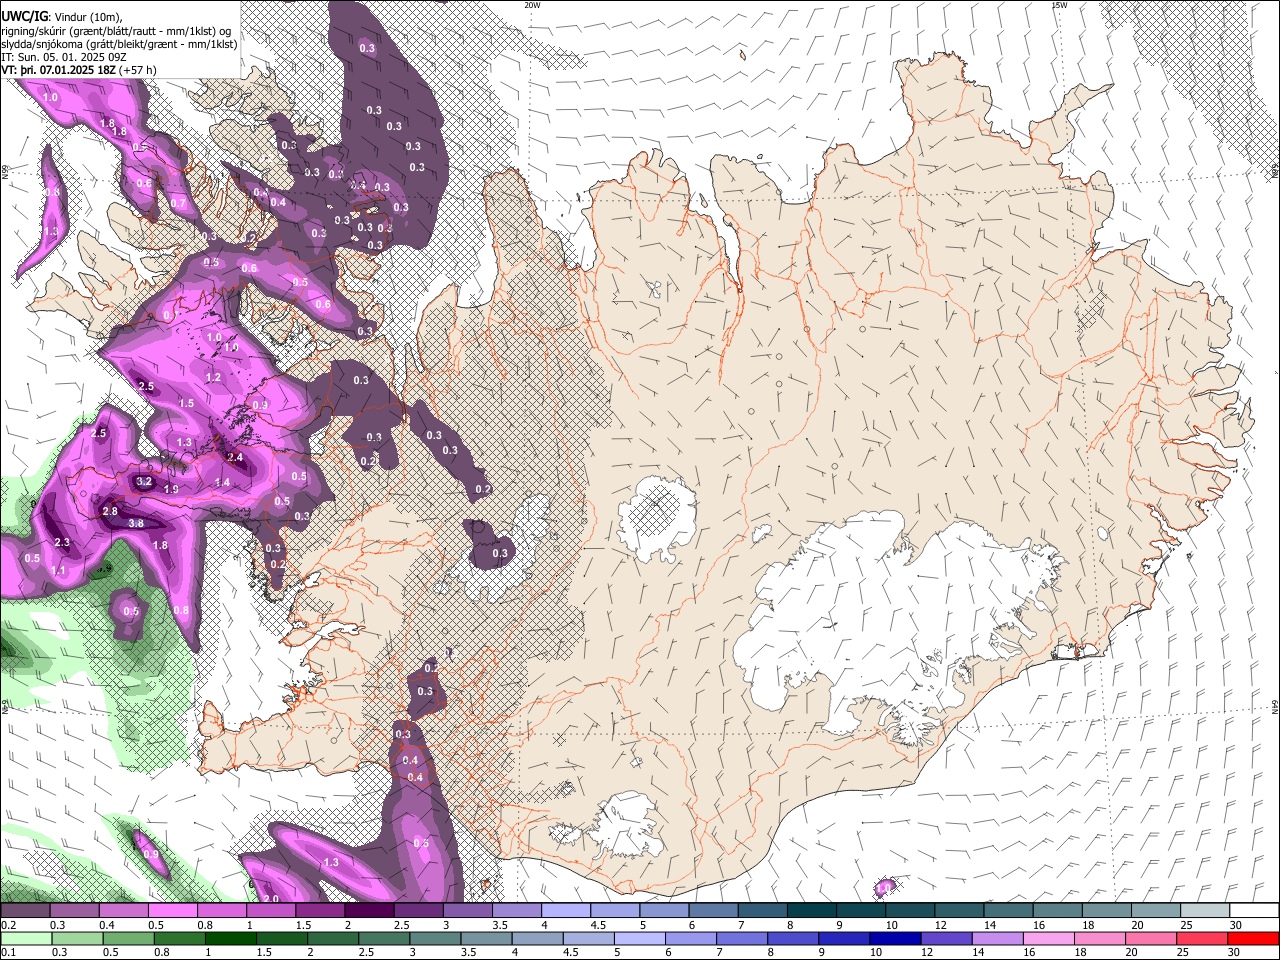The width and height of the screenshot is (1280, 960).
Task: Click light grey top legend swatch 25 to 30
Action: pyautogui.click(x=1205, y=911)
